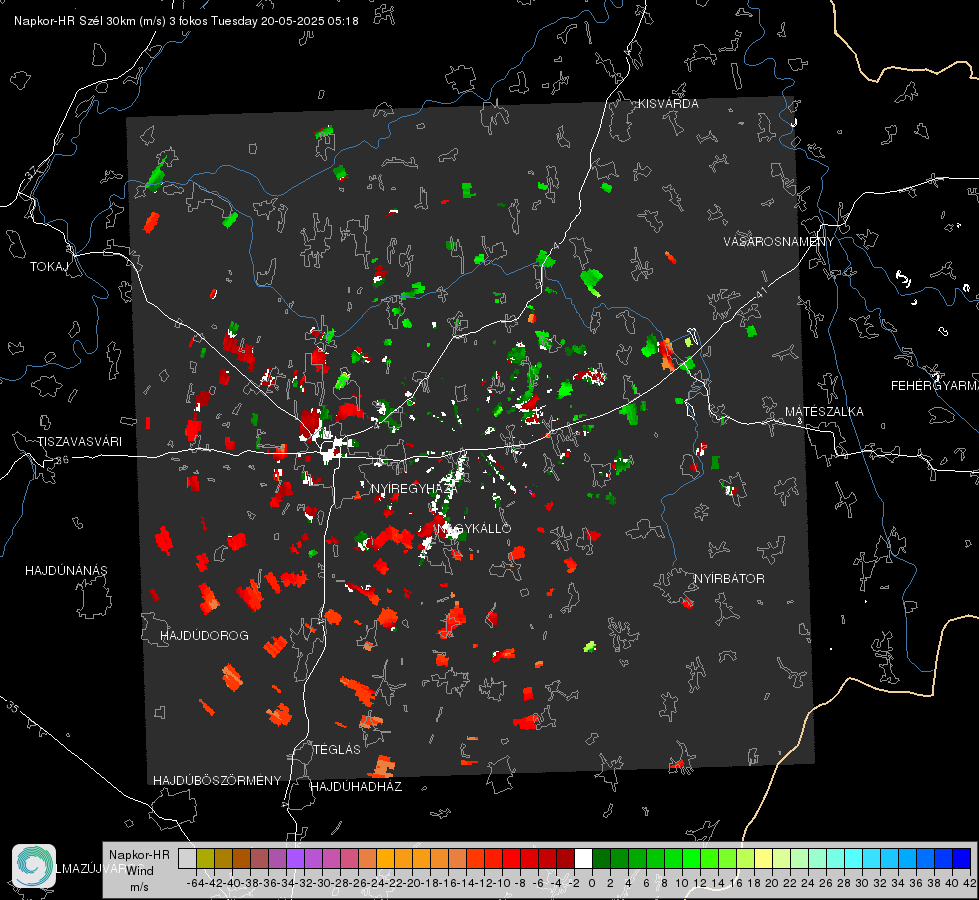Click the deepest blue last legend swatch
Image resolution: width=979 pixels, height=900 pixels.
pyautogui.click(x=962, y=858)
